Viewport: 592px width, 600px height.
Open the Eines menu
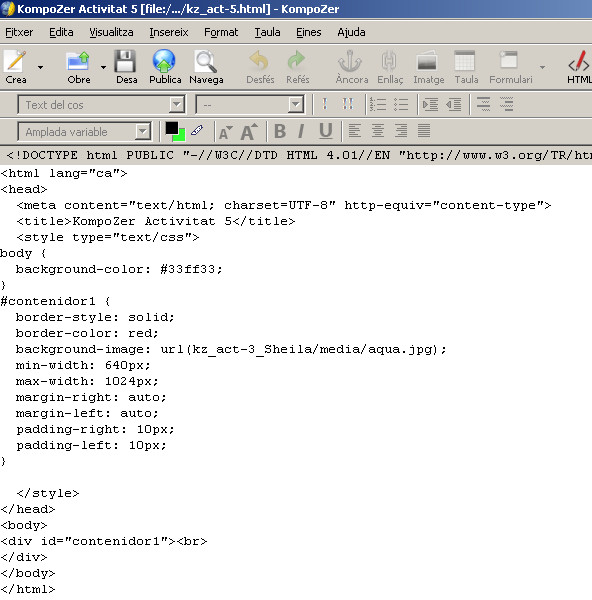[308, 32]
